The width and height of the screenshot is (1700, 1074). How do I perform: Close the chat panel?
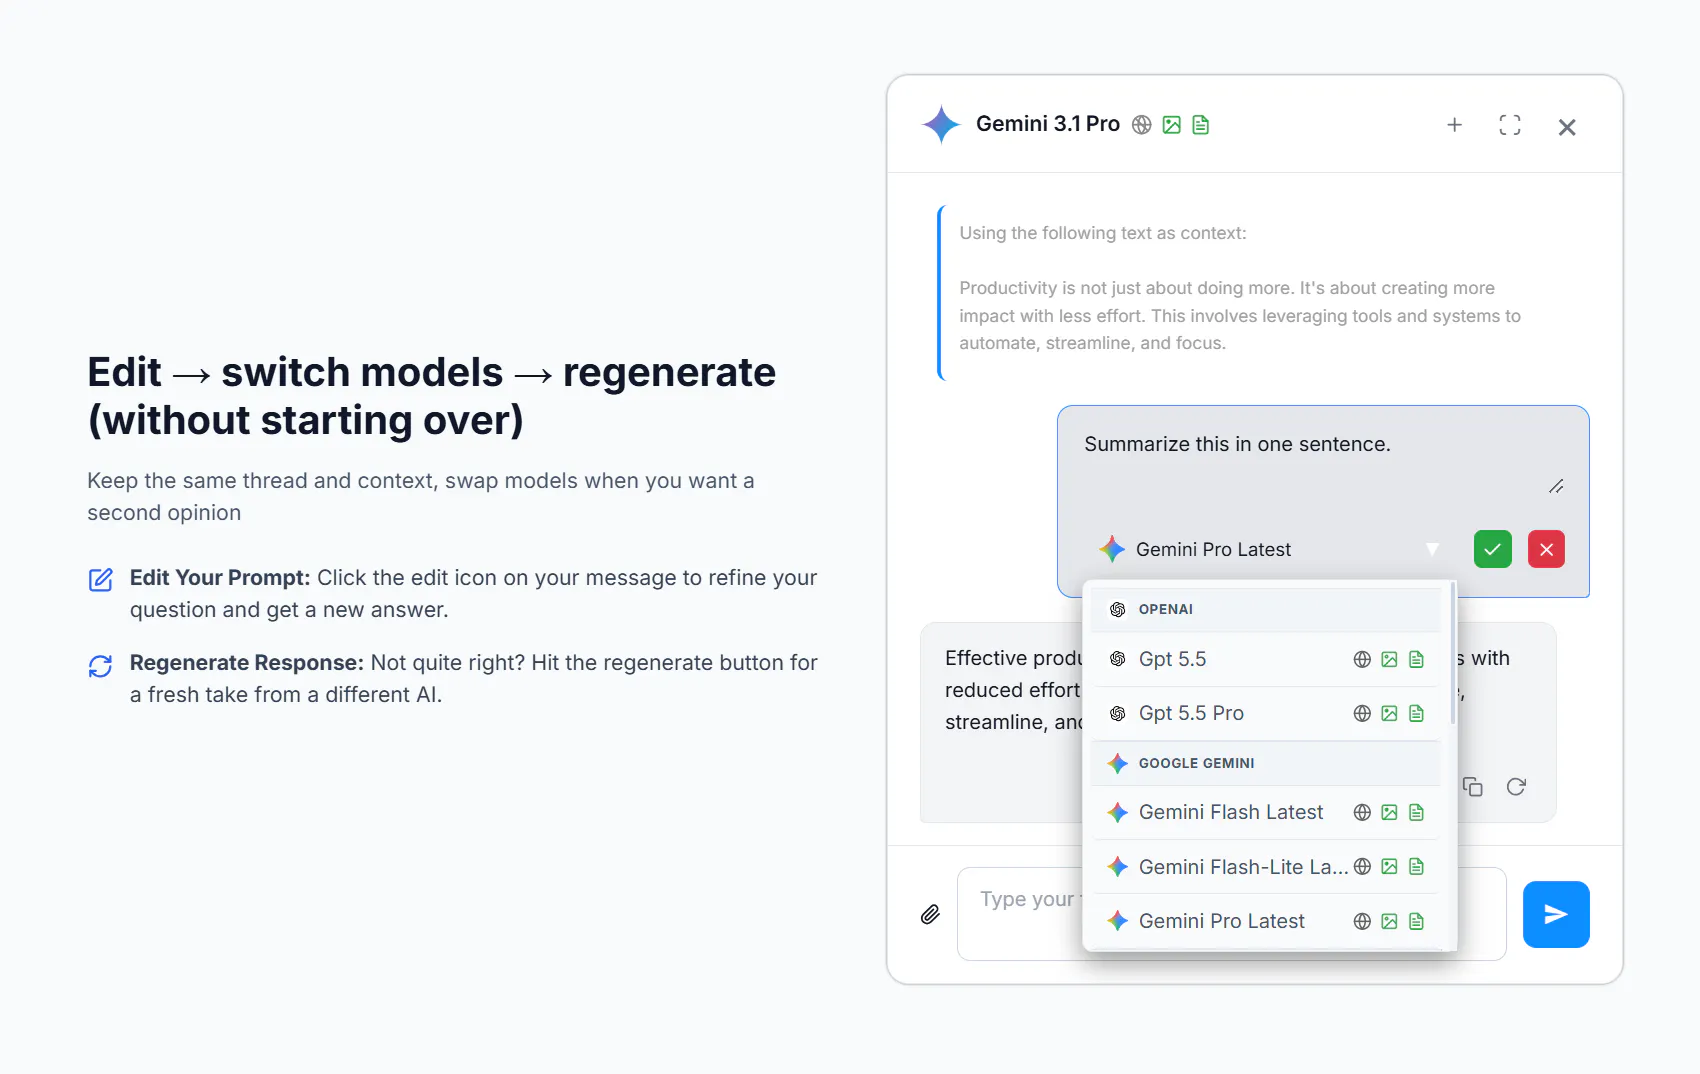coord(1567,127)
